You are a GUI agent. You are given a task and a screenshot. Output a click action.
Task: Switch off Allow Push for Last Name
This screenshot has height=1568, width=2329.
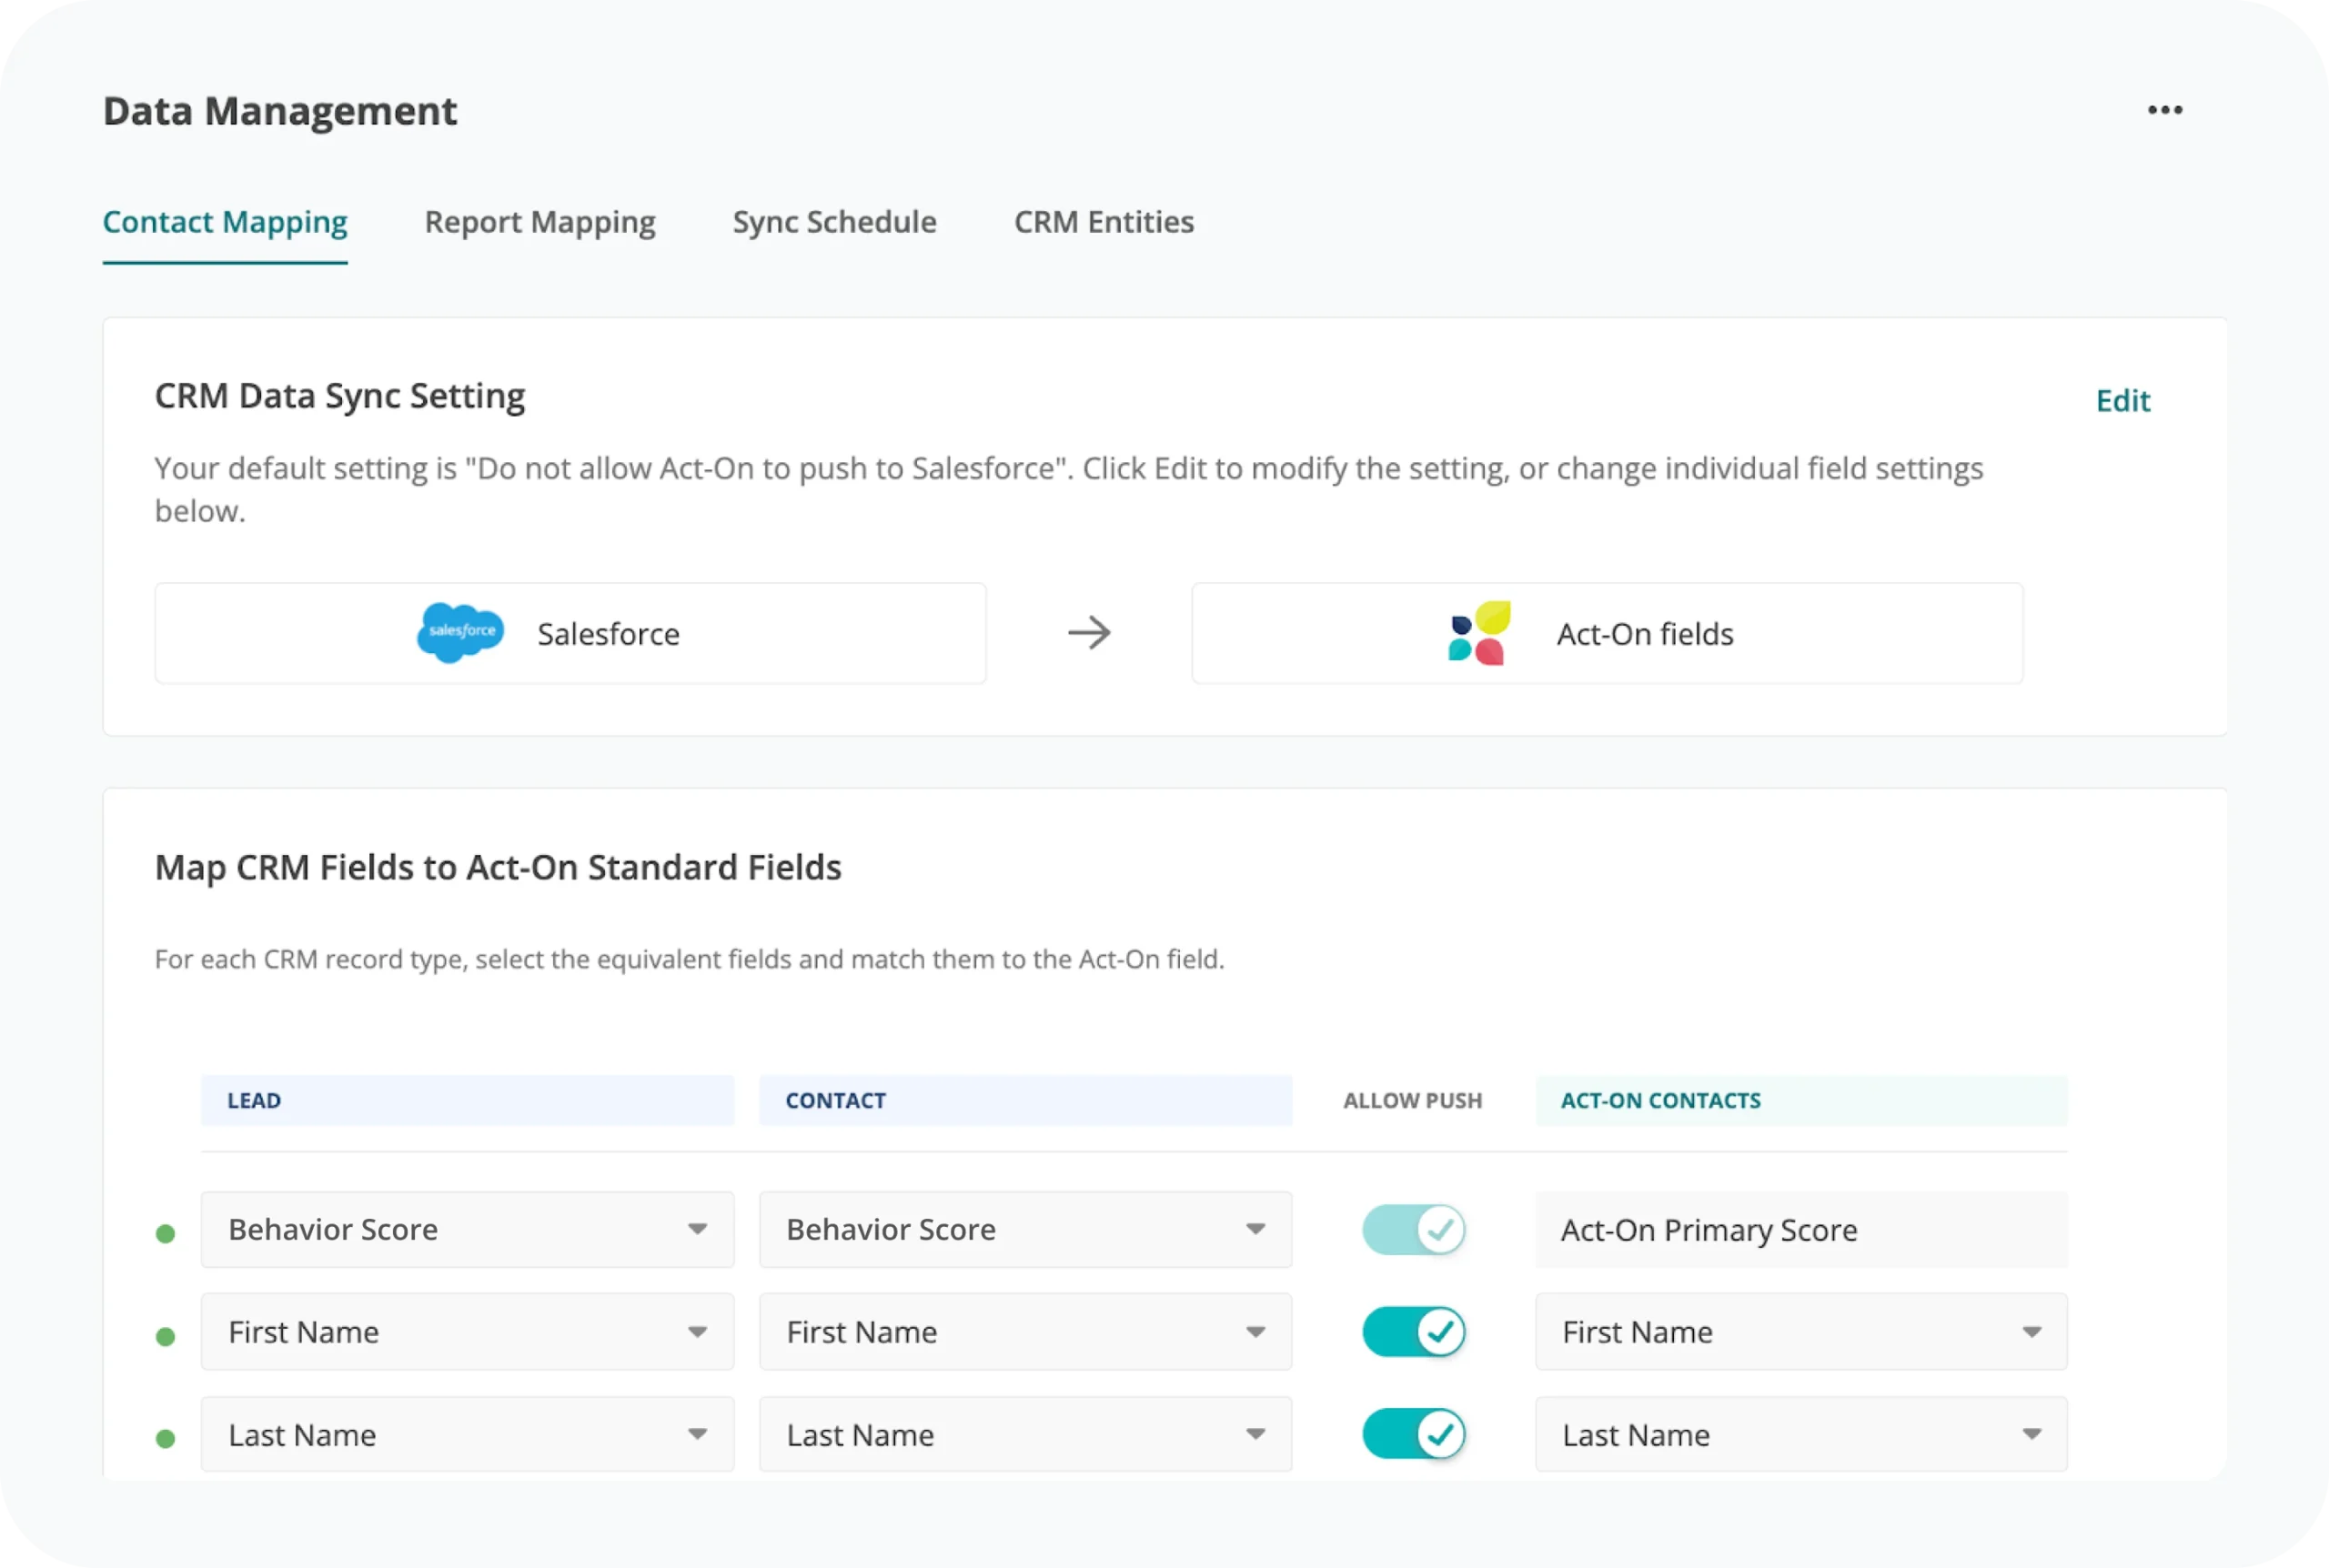(x=1413, y=1434)
